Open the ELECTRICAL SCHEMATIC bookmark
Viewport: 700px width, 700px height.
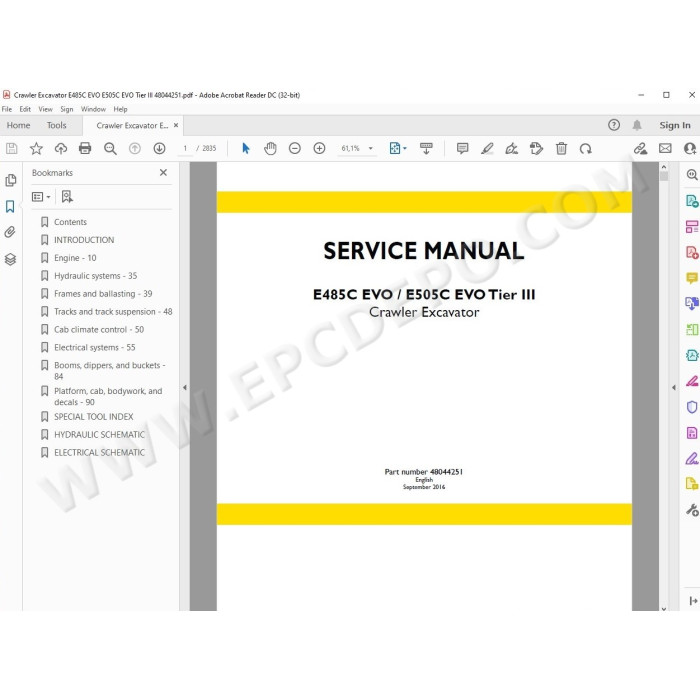tap(100, 452)
